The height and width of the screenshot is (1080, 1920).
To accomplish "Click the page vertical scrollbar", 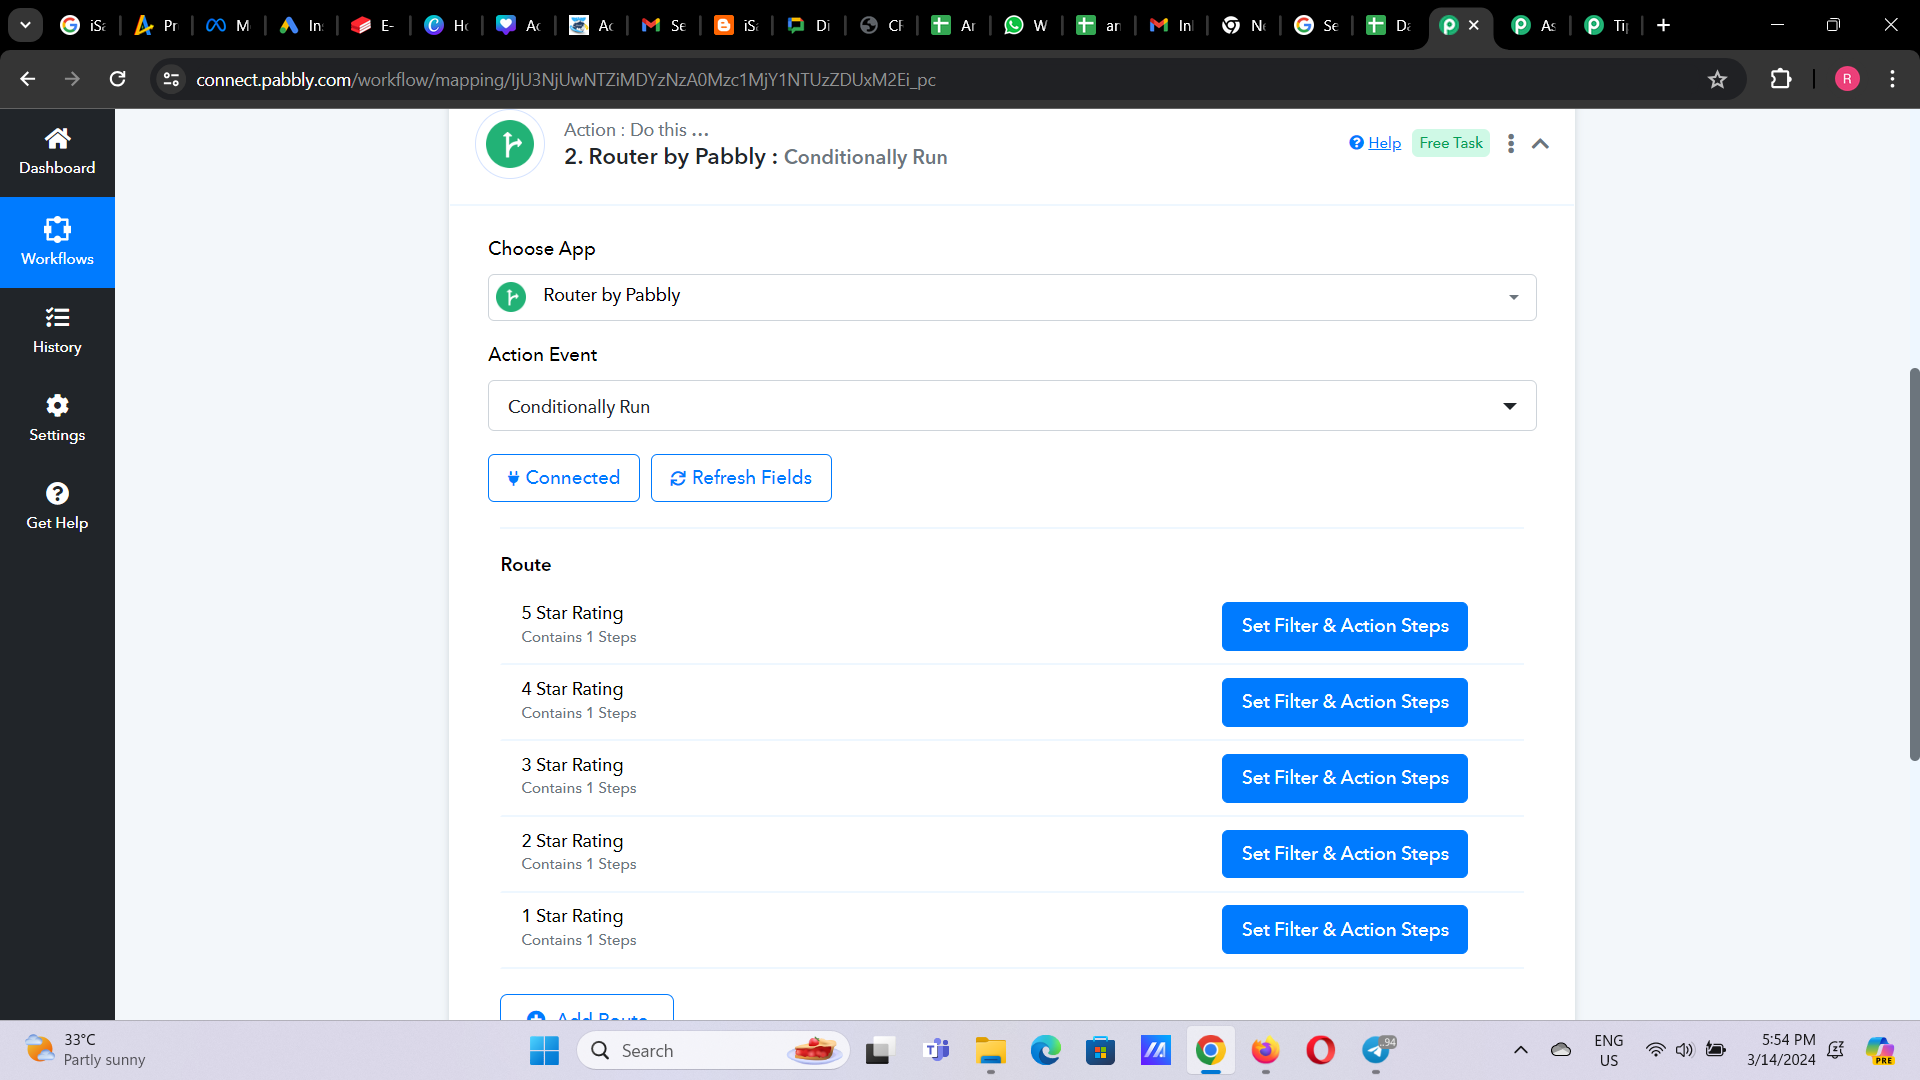I will tap(1914, 564).
